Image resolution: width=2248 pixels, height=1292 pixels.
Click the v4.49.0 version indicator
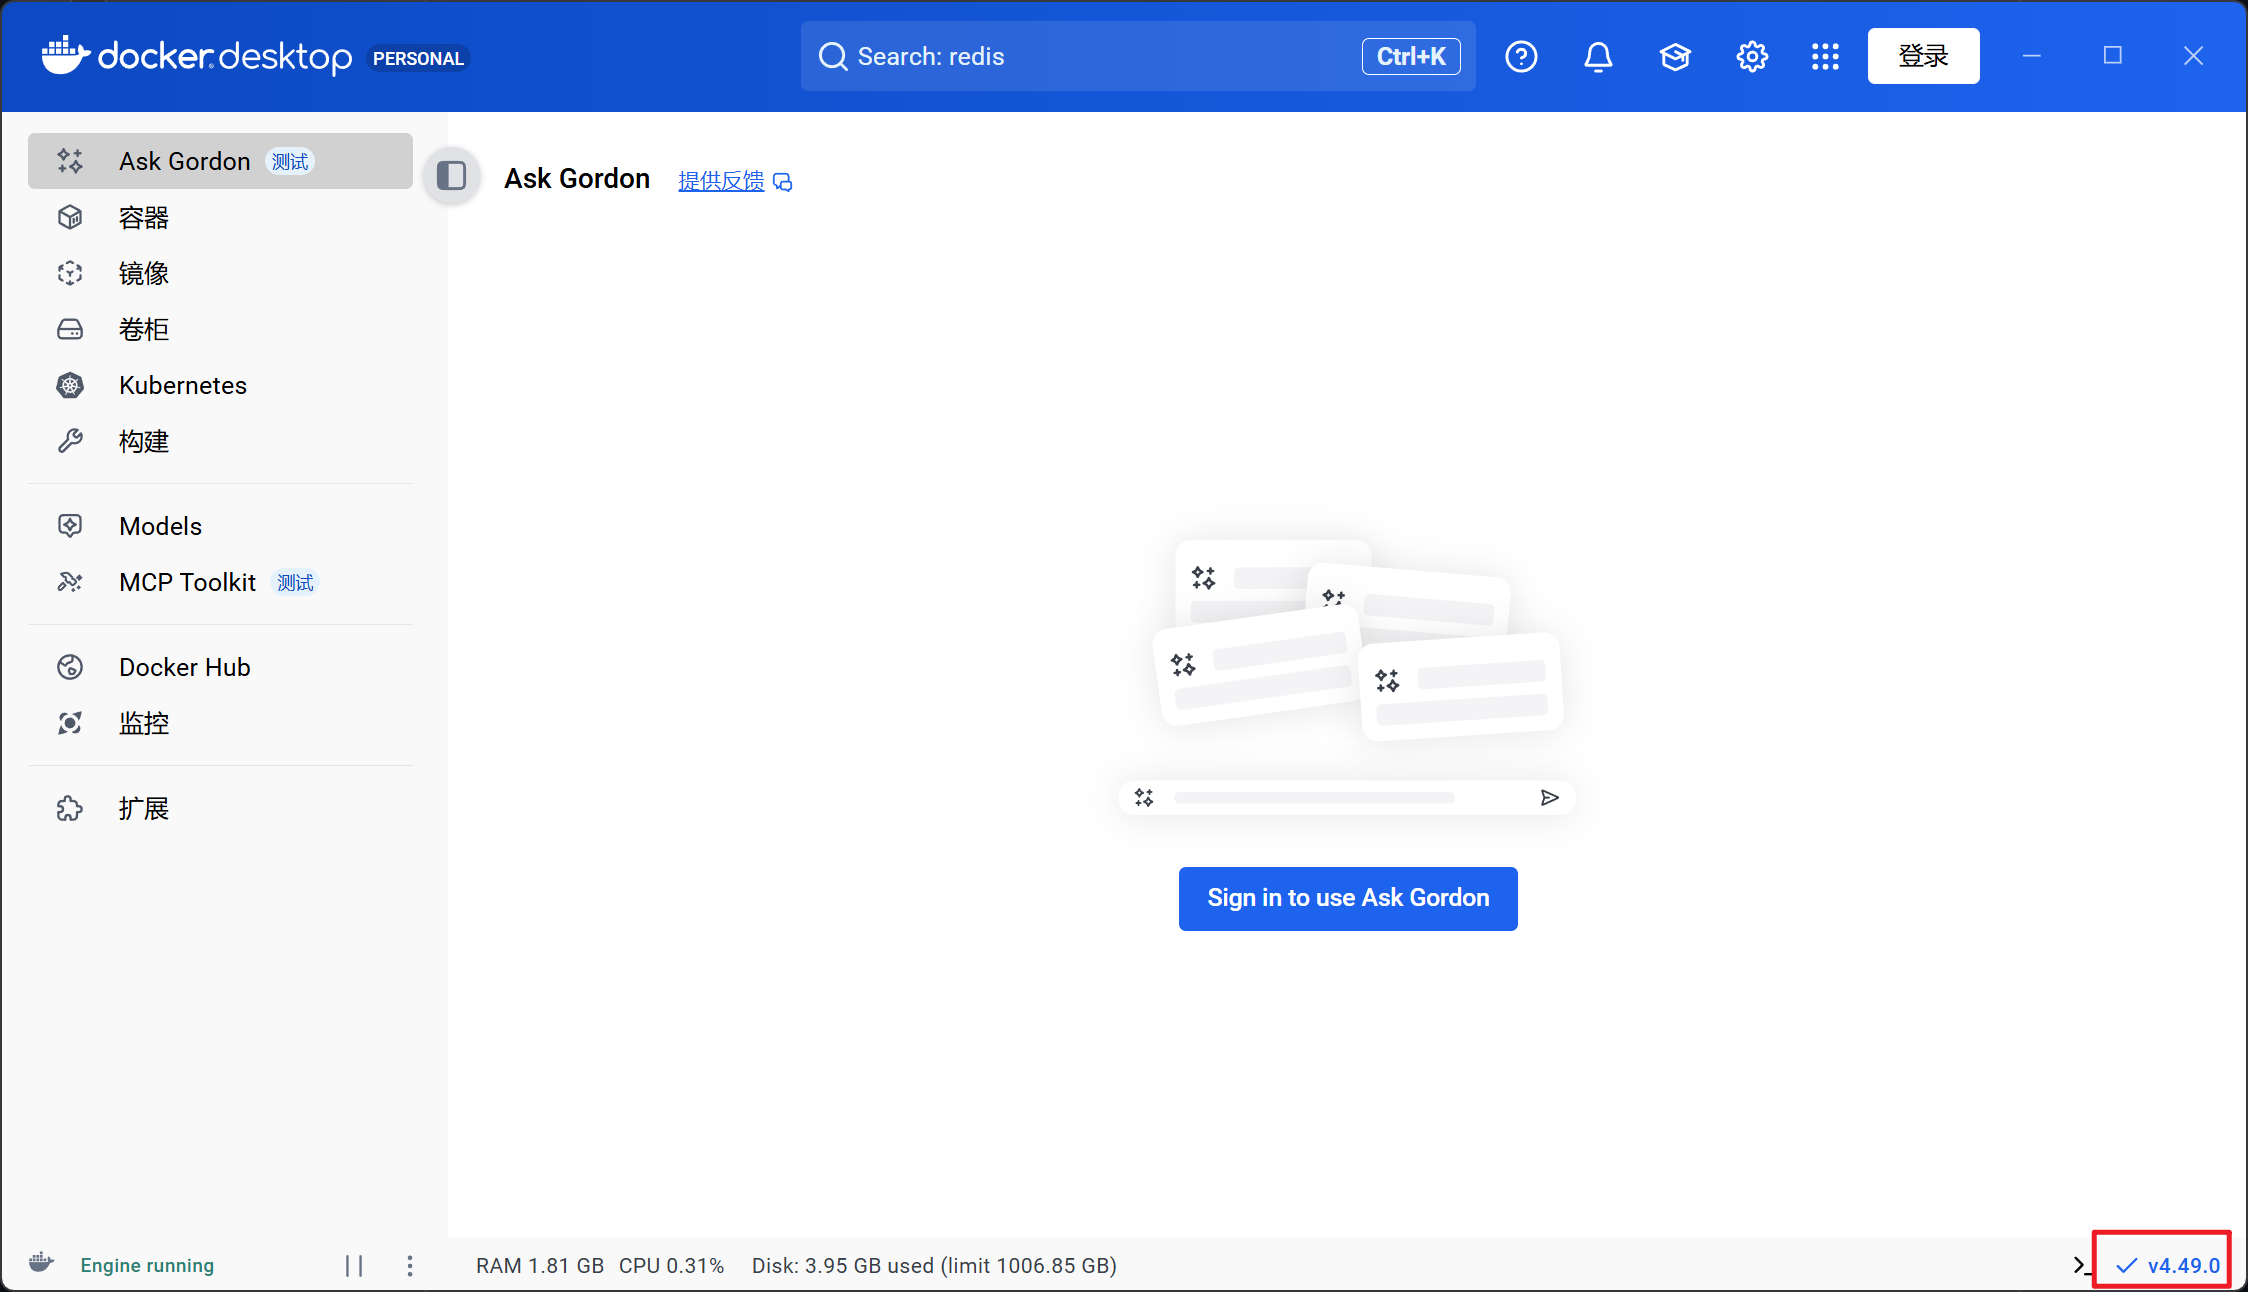(2170, 1265)
